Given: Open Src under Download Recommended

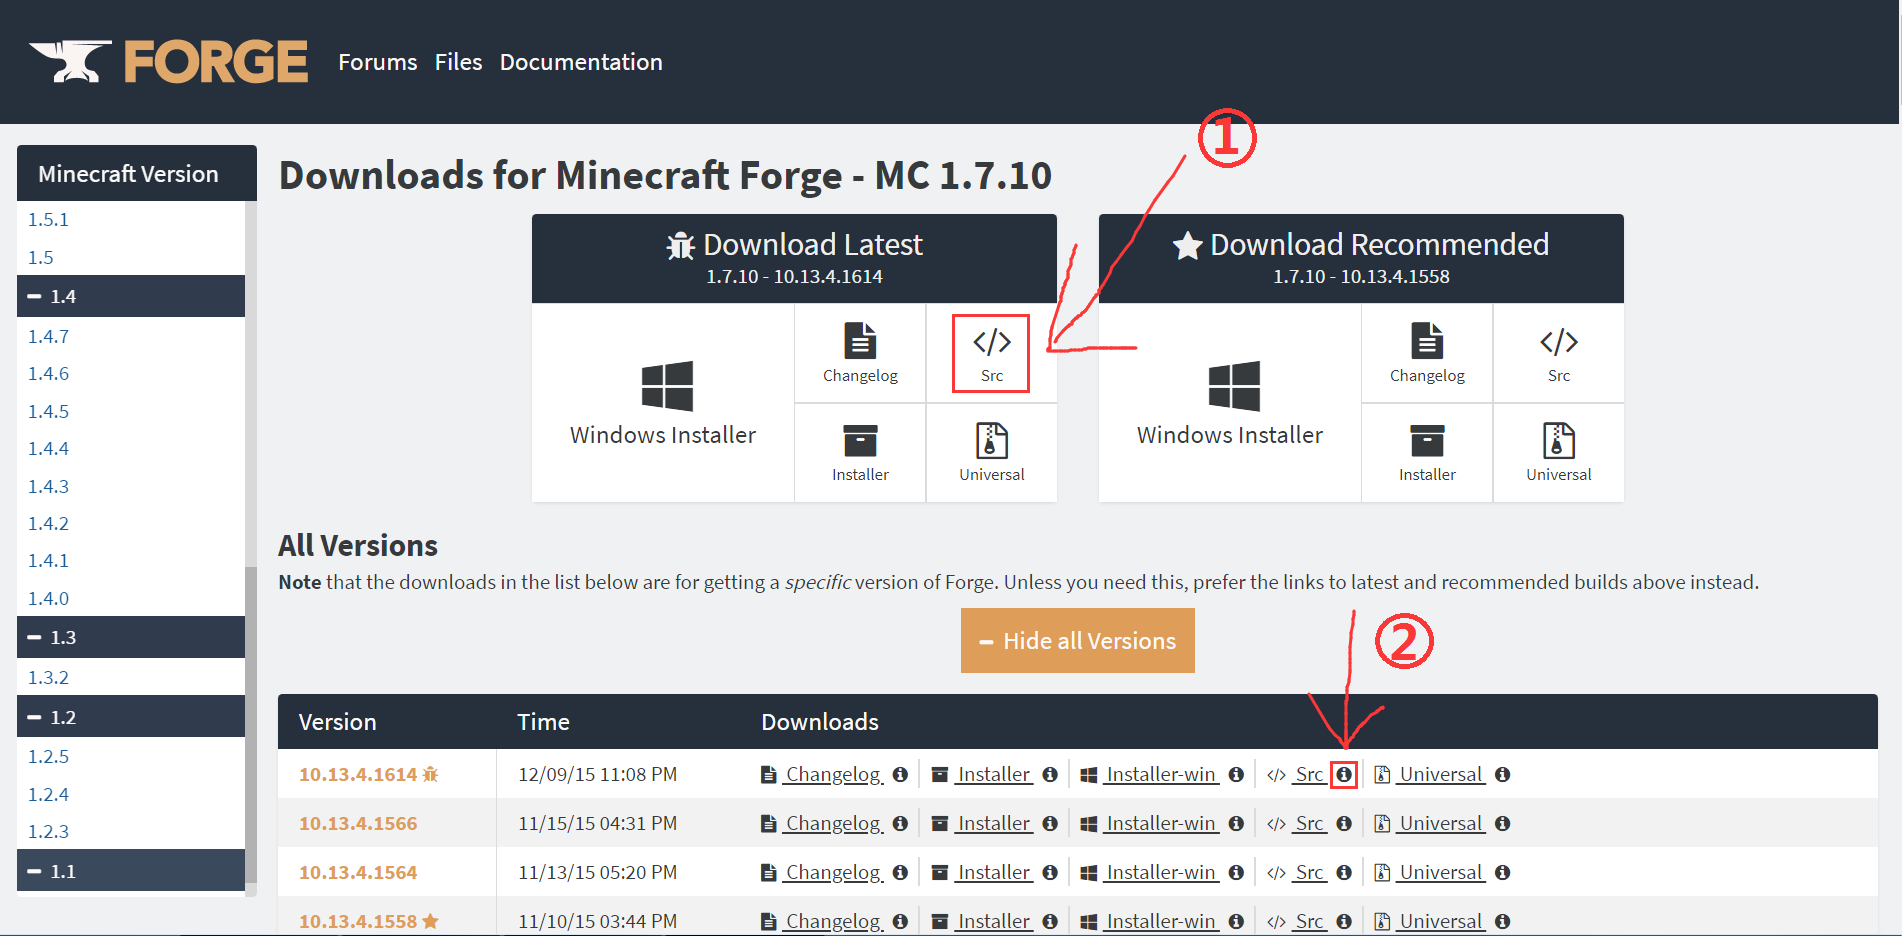Looking at the screenshot, I should point(1558,353).
